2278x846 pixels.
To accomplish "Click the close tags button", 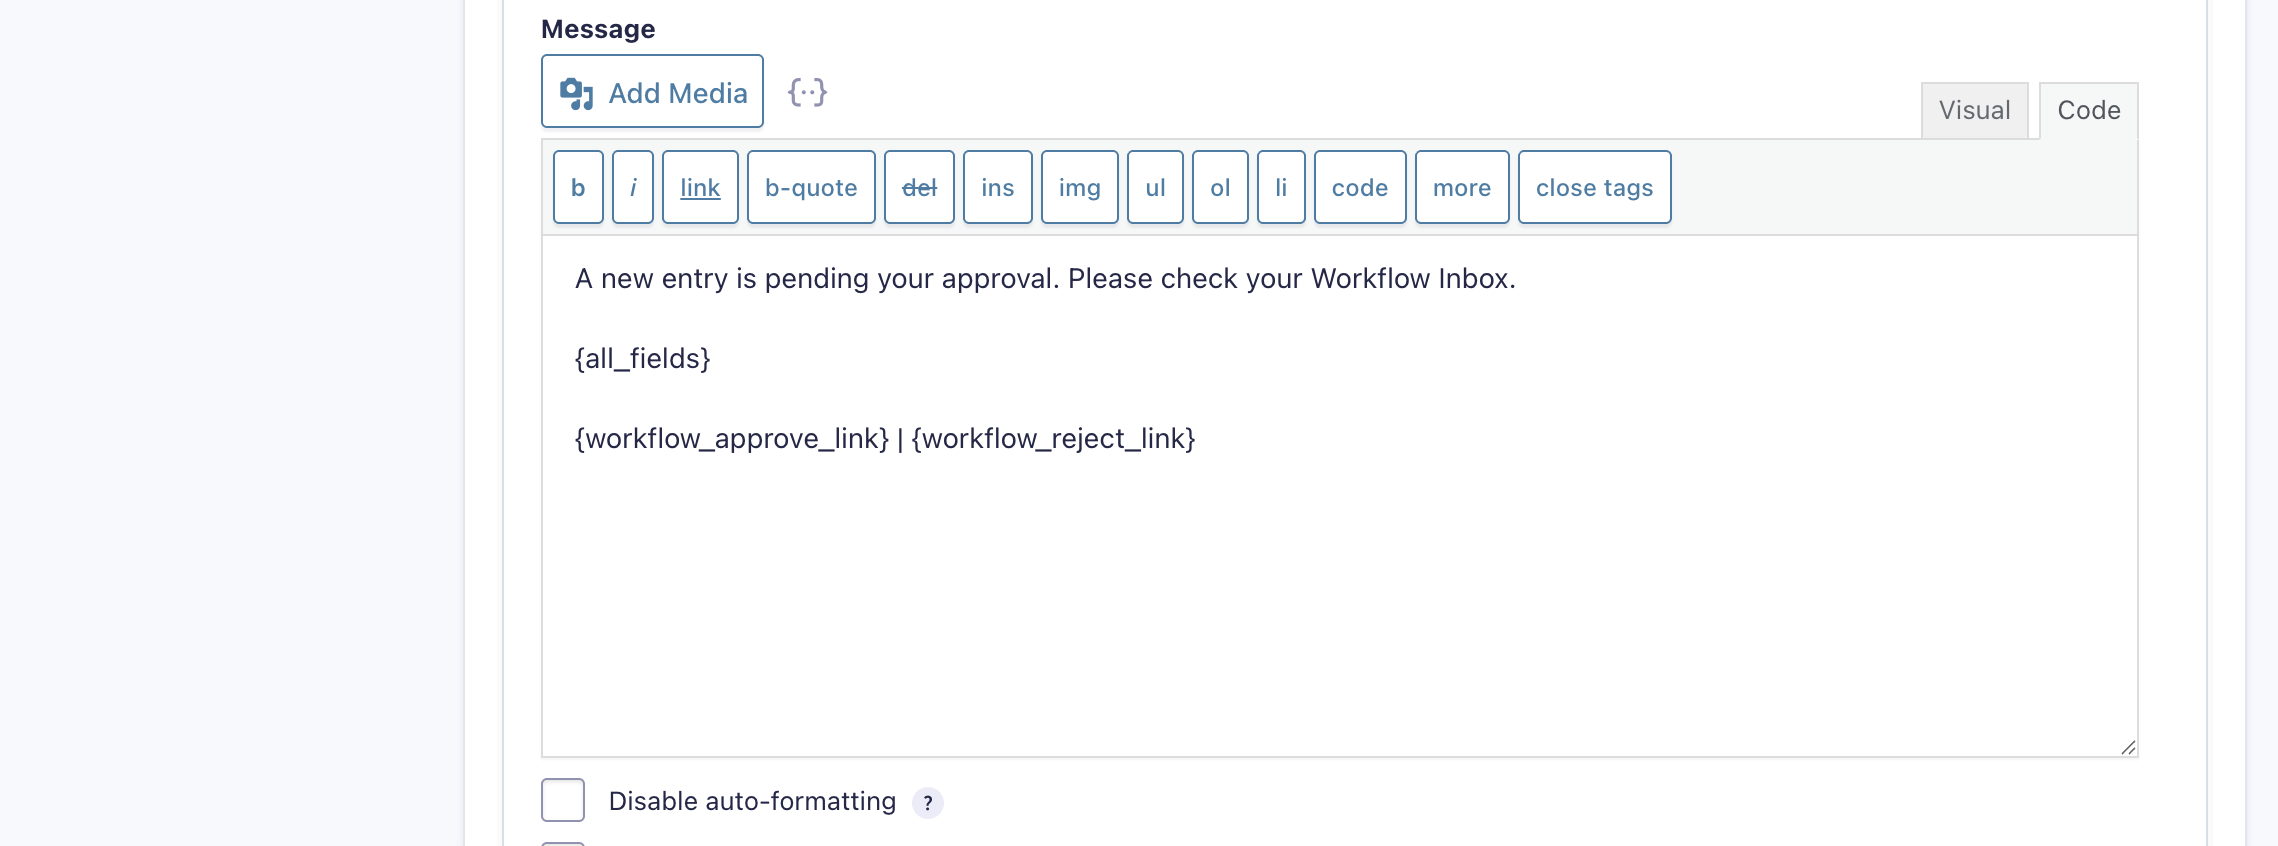I will tap(1594, 187).
